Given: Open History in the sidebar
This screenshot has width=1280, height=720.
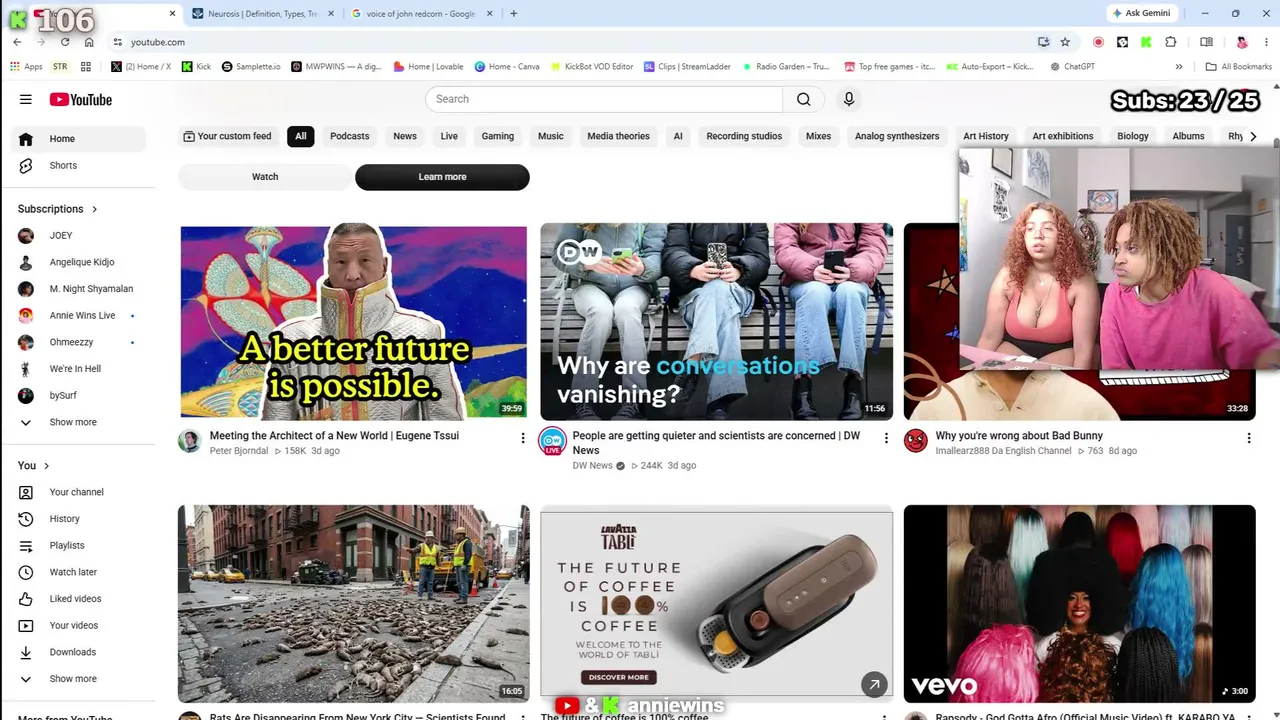Looking at the screenshot, I should click(80, 519).
